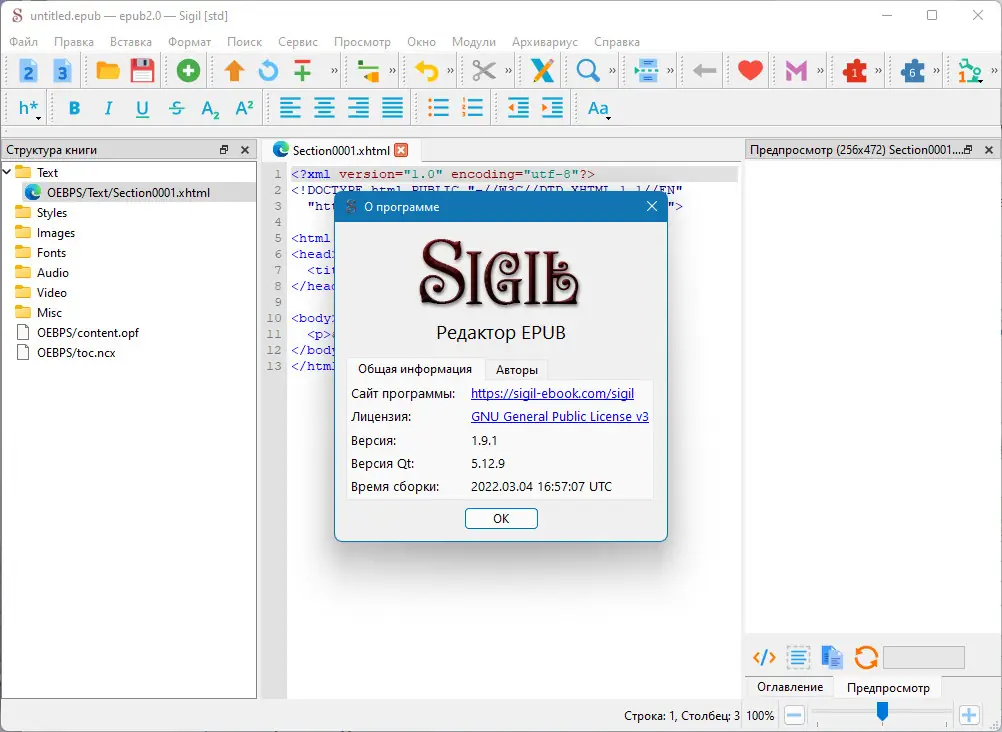
Task: Save the book with the floppy disk icon
Action: click(142, 70)
